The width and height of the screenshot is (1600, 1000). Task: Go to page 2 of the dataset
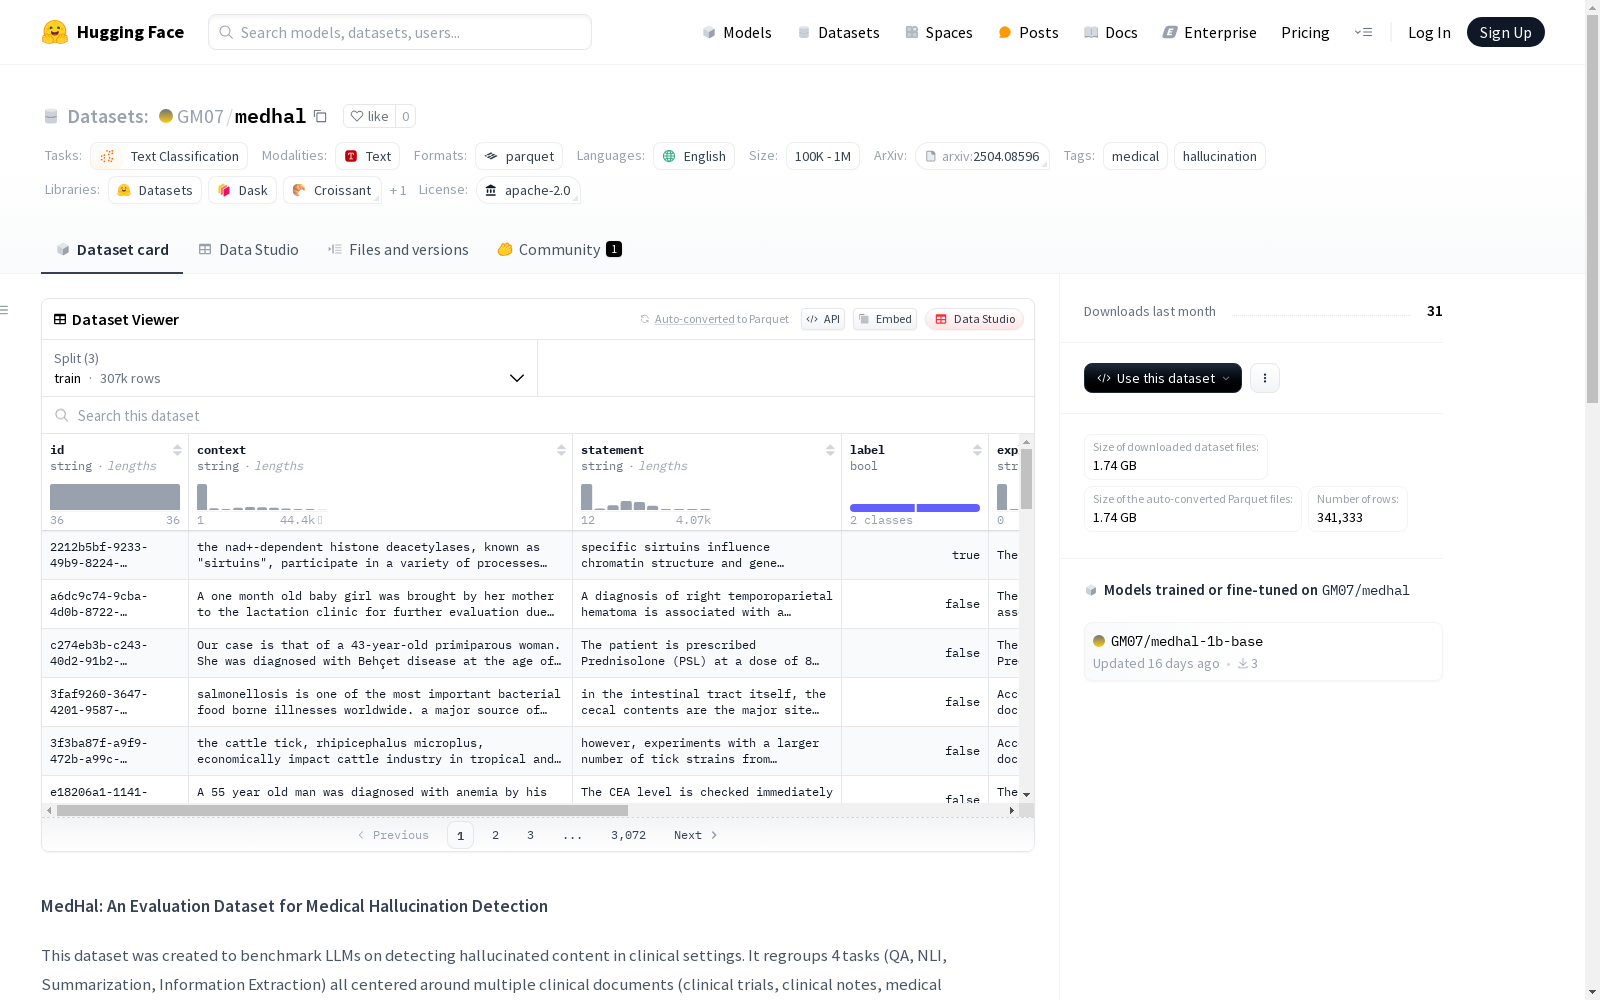[x=495, y=835]
